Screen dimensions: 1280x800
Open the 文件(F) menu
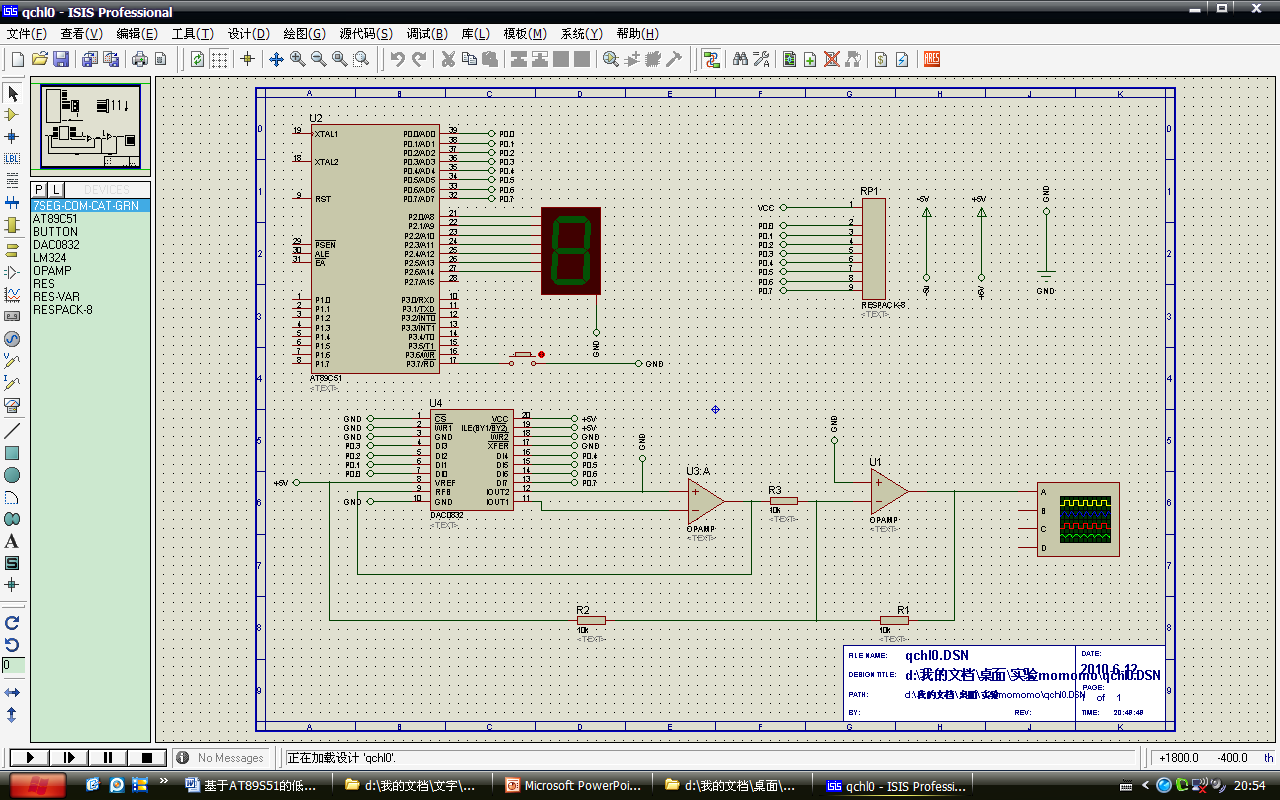(x=27, y=34)
